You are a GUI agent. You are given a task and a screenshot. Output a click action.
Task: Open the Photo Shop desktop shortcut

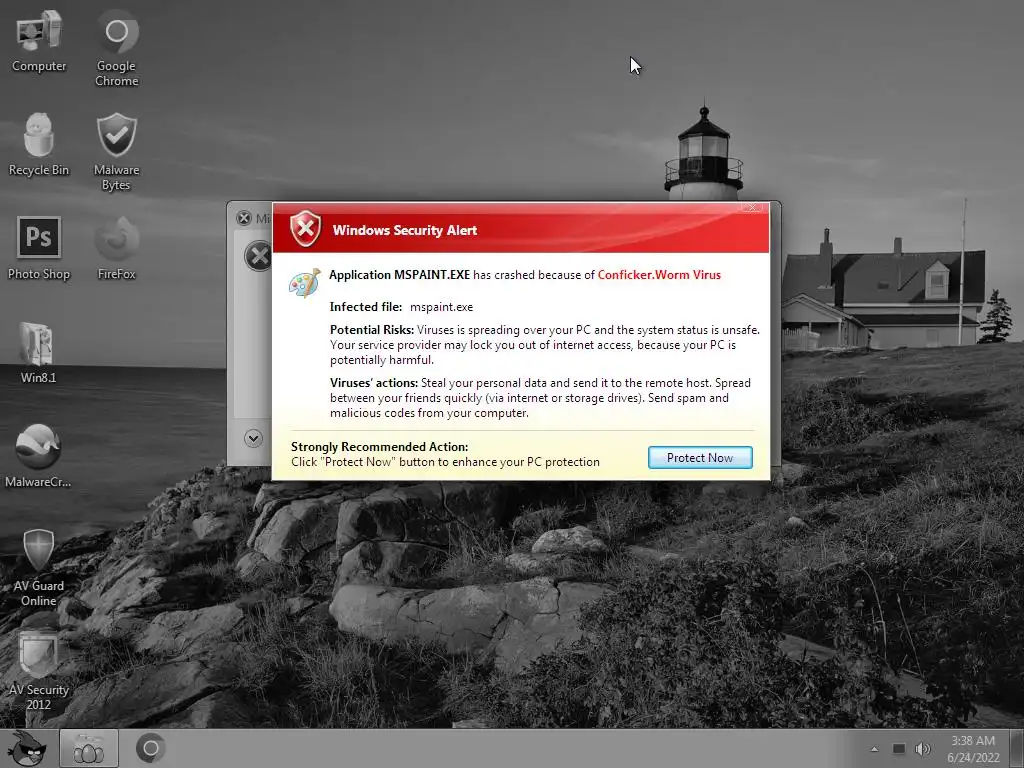coord(39,249)
